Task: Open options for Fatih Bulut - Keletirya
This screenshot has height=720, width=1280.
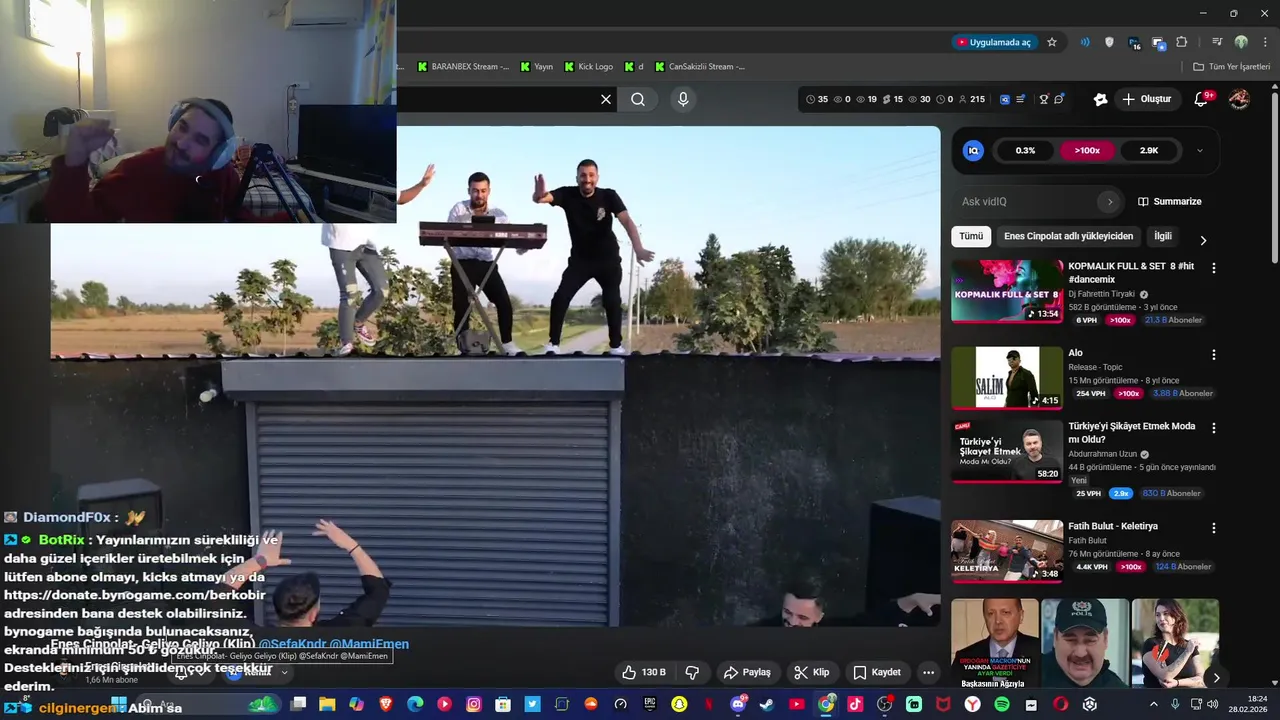Action: coord(1214,528)
